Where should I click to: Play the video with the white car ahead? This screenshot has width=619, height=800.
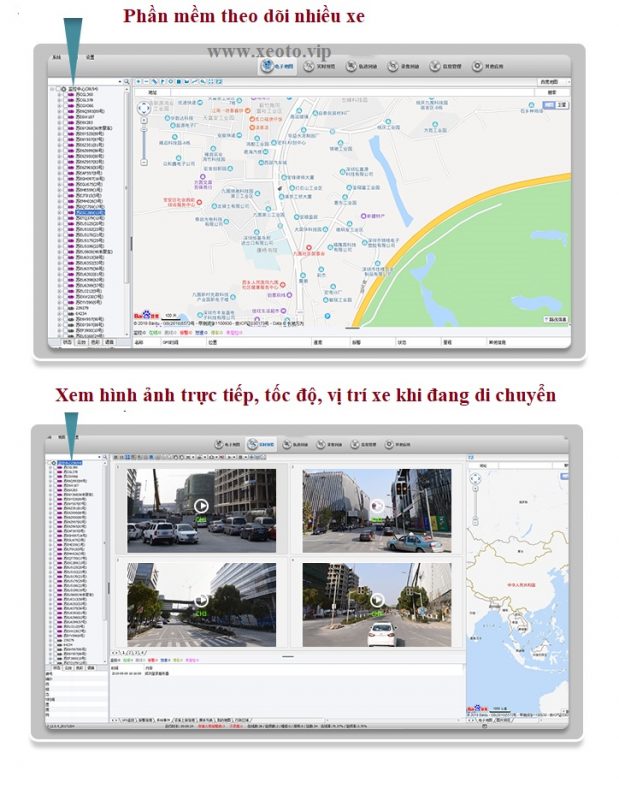coord(377,600)
